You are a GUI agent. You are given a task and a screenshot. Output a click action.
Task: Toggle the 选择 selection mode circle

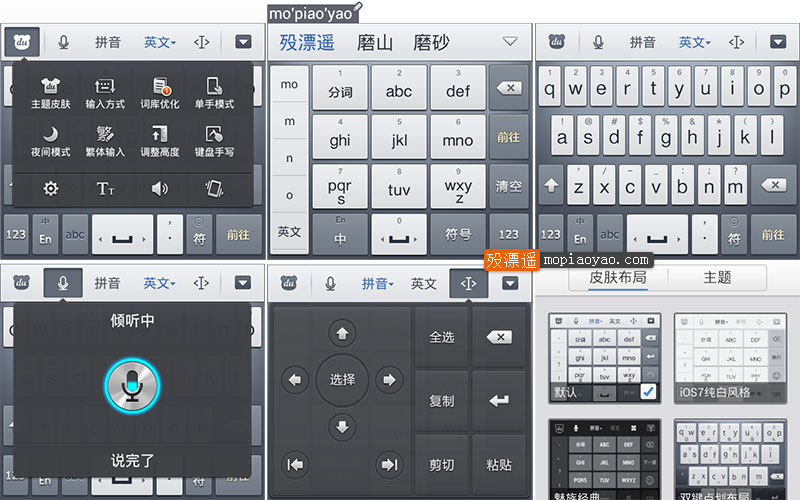coord(342,380)
